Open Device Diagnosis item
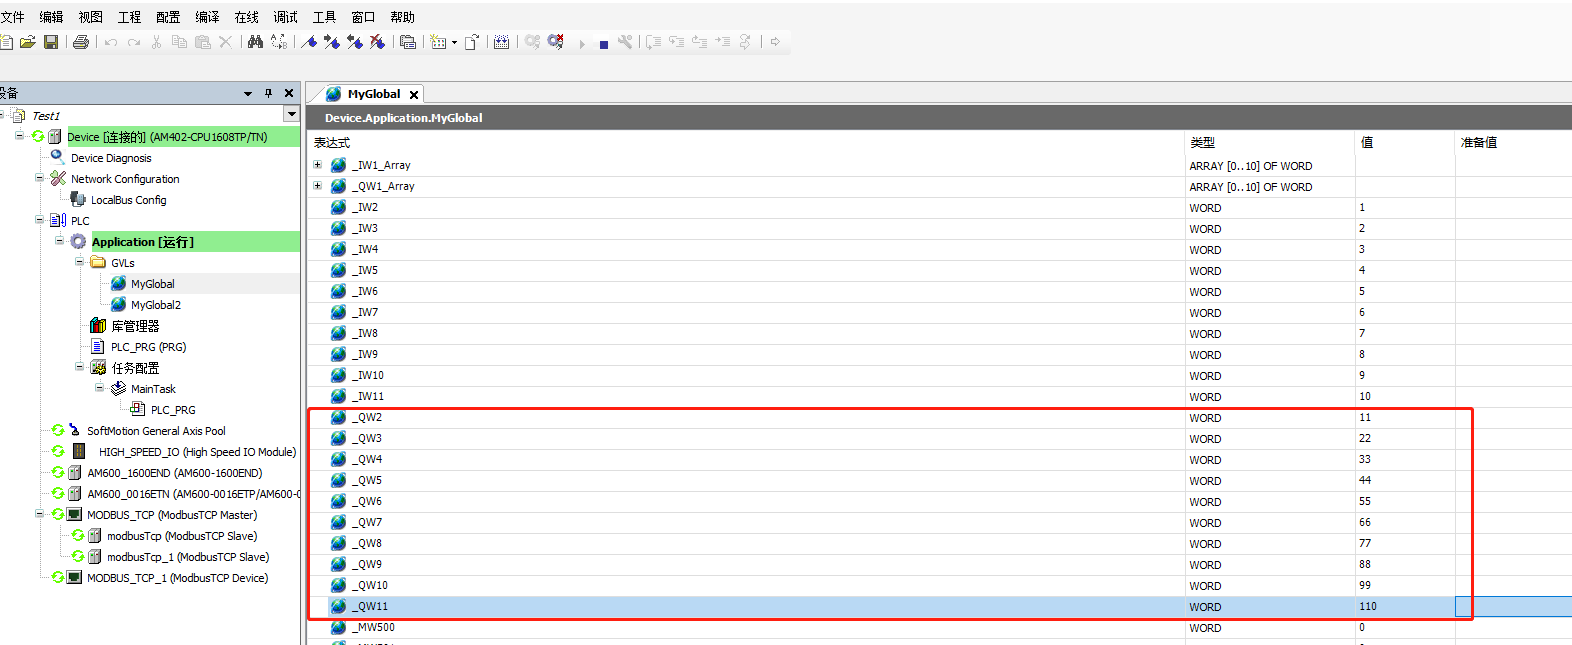Image resolution: width=1572 pixels, height=645 pixels. pyautogui.click(x=111, y=158)
